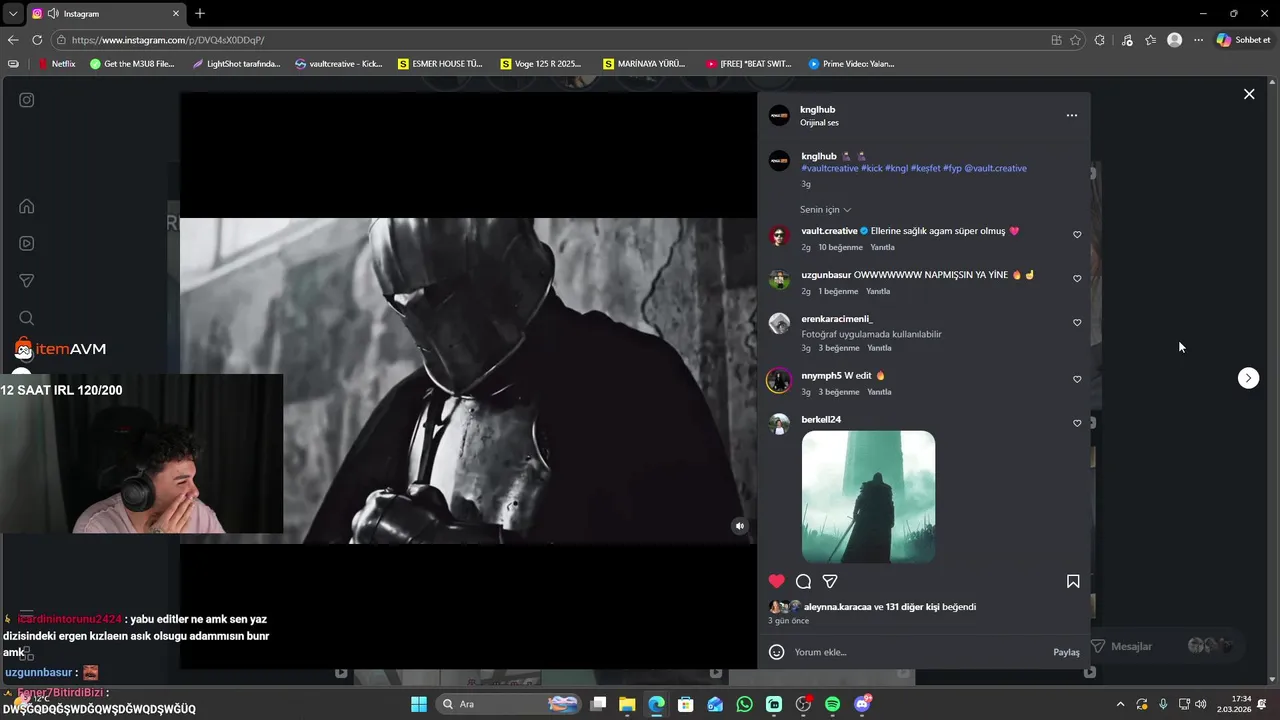Screen dimensions: 1280x720
Task: Open 'vaultcreative - Kick...' bookmark
Action: tap(339, 64)
